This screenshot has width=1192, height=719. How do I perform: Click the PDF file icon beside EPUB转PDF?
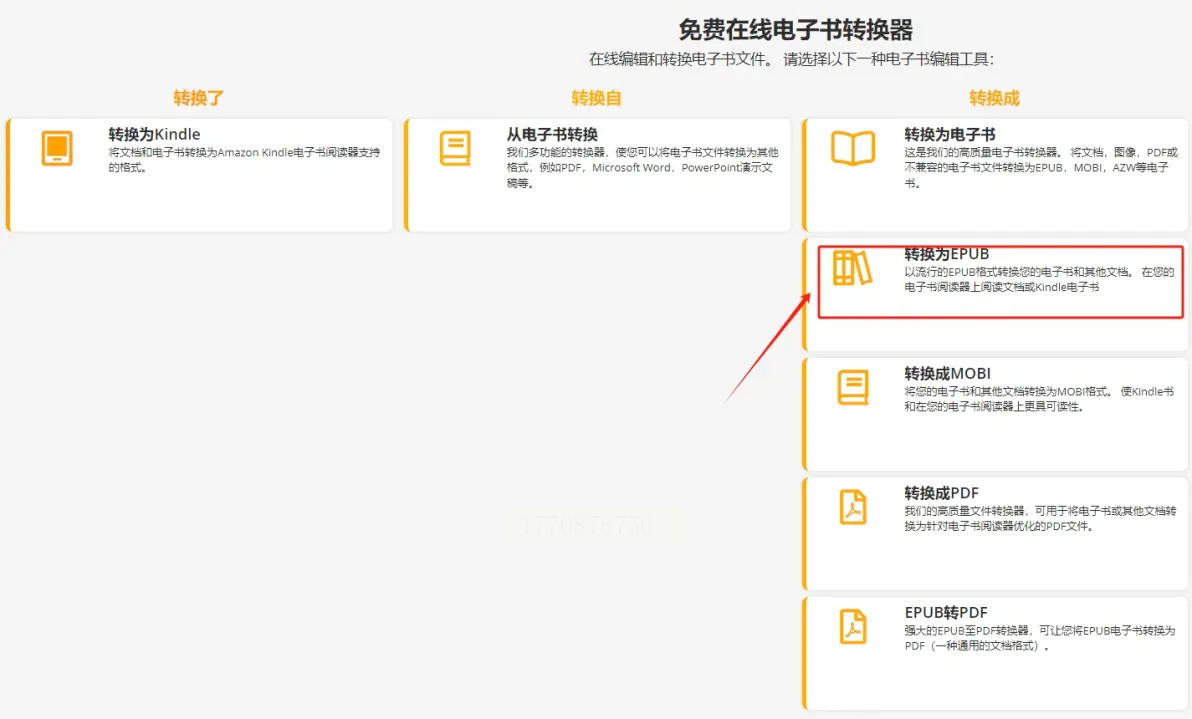853,626
